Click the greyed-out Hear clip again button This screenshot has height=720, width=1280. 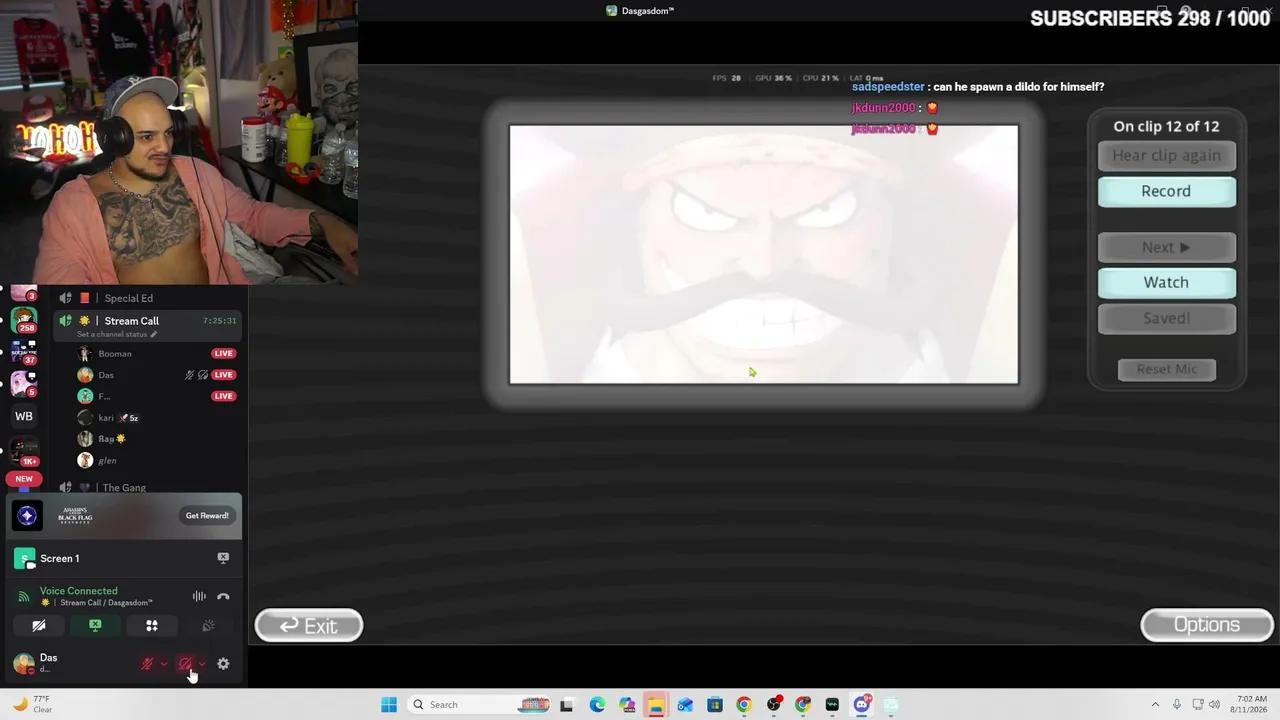pos(1166,155)
